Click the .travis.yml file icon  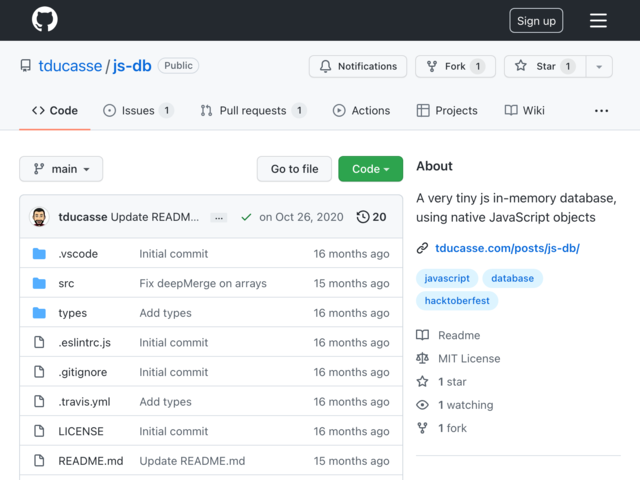coord(39,401)
